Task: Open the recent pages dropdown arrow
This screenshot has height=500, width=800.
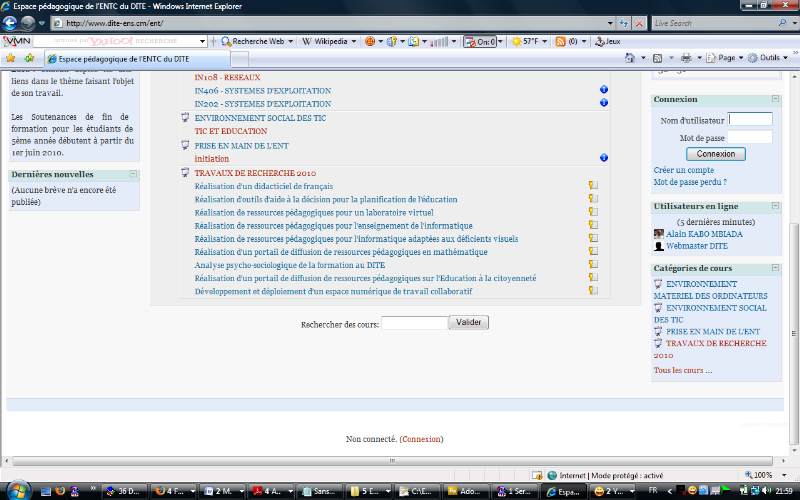Action: point(42,23)
